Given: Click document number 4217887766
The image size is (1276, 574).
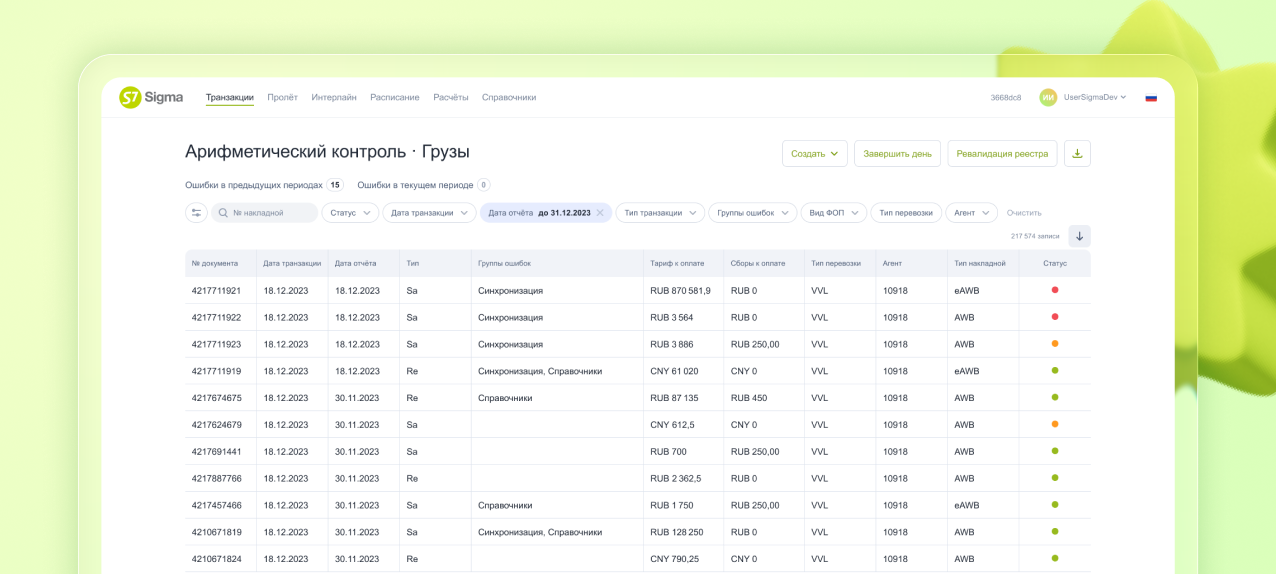Looking at the screenshot, I should point(216,478).
